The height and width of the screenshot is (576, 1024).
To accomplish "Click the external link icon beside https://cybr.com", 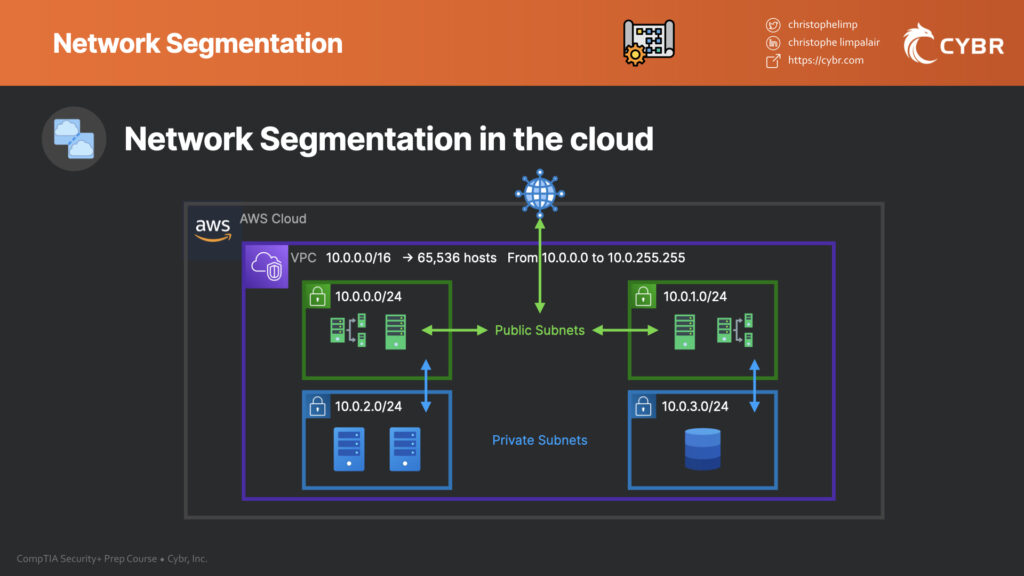I will coord(773,61).
